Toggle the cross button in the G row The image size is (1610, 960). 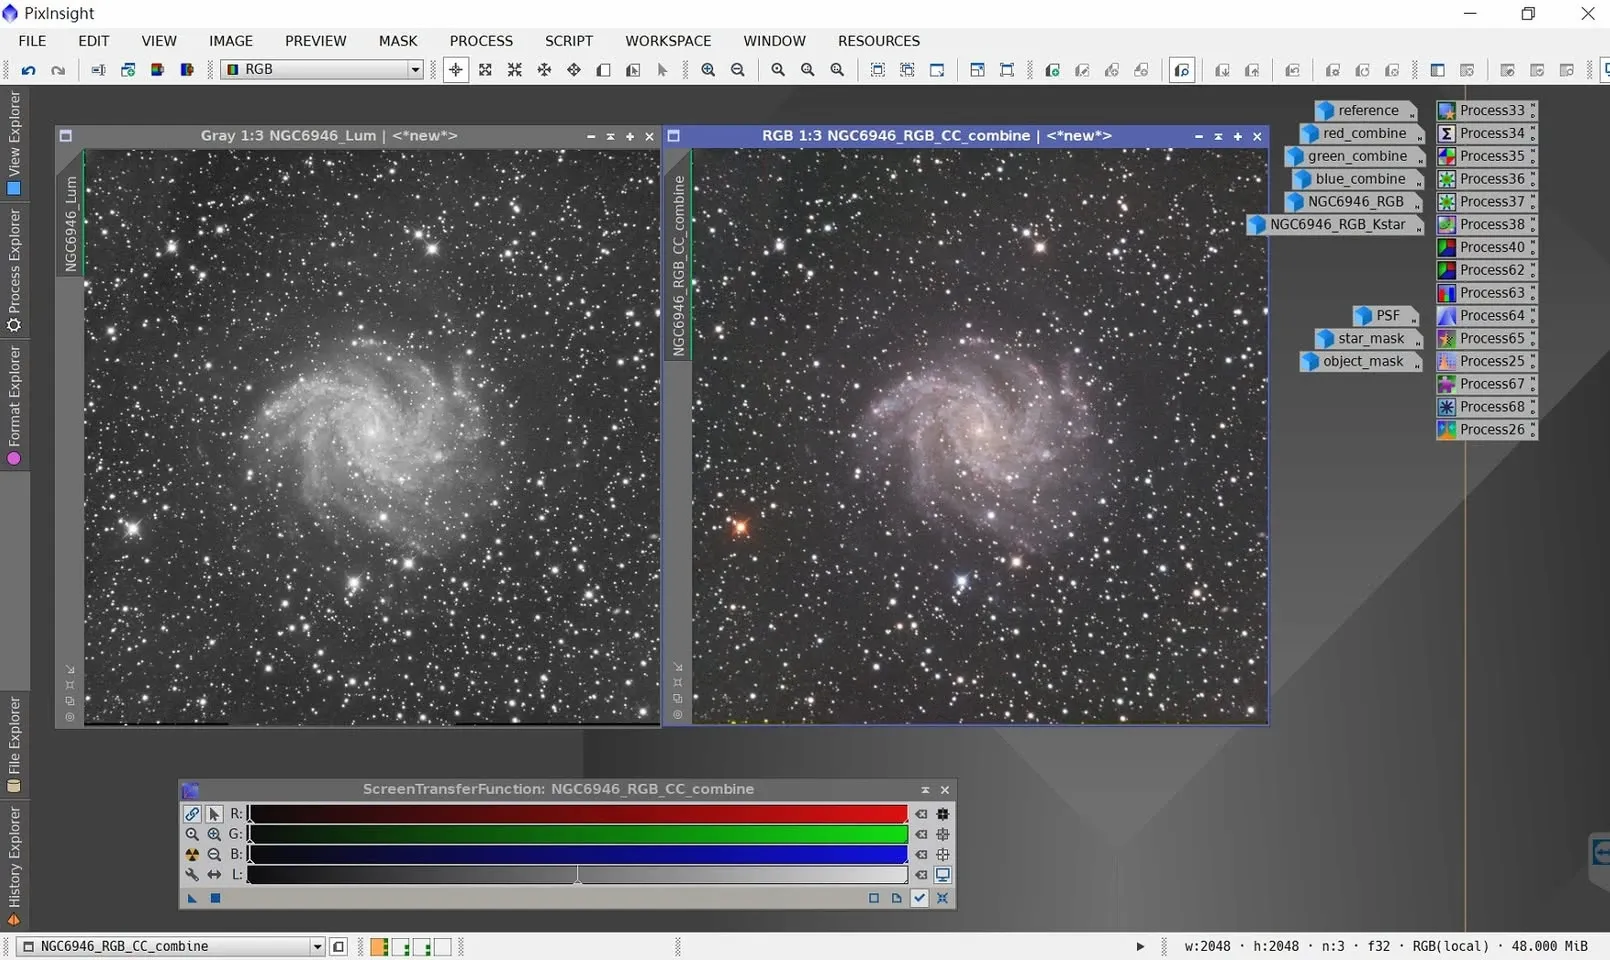pyautogui.click(x=942, y=834)
